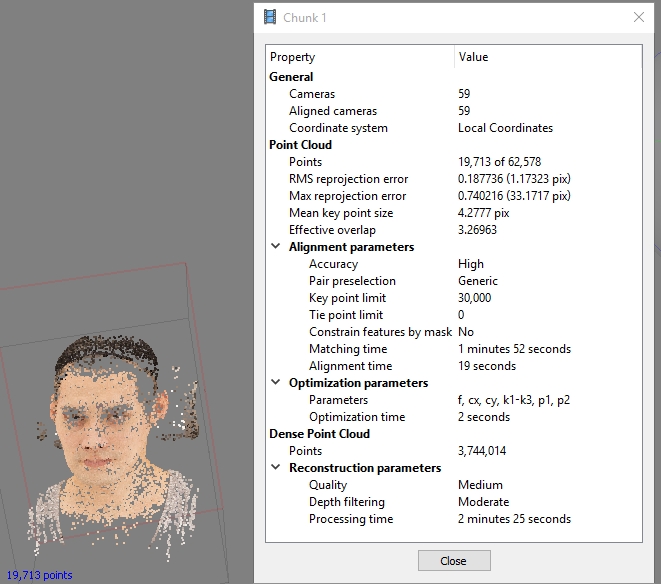Select the Aligned cameras row
The image size is (661, 584).
point(332,111)
